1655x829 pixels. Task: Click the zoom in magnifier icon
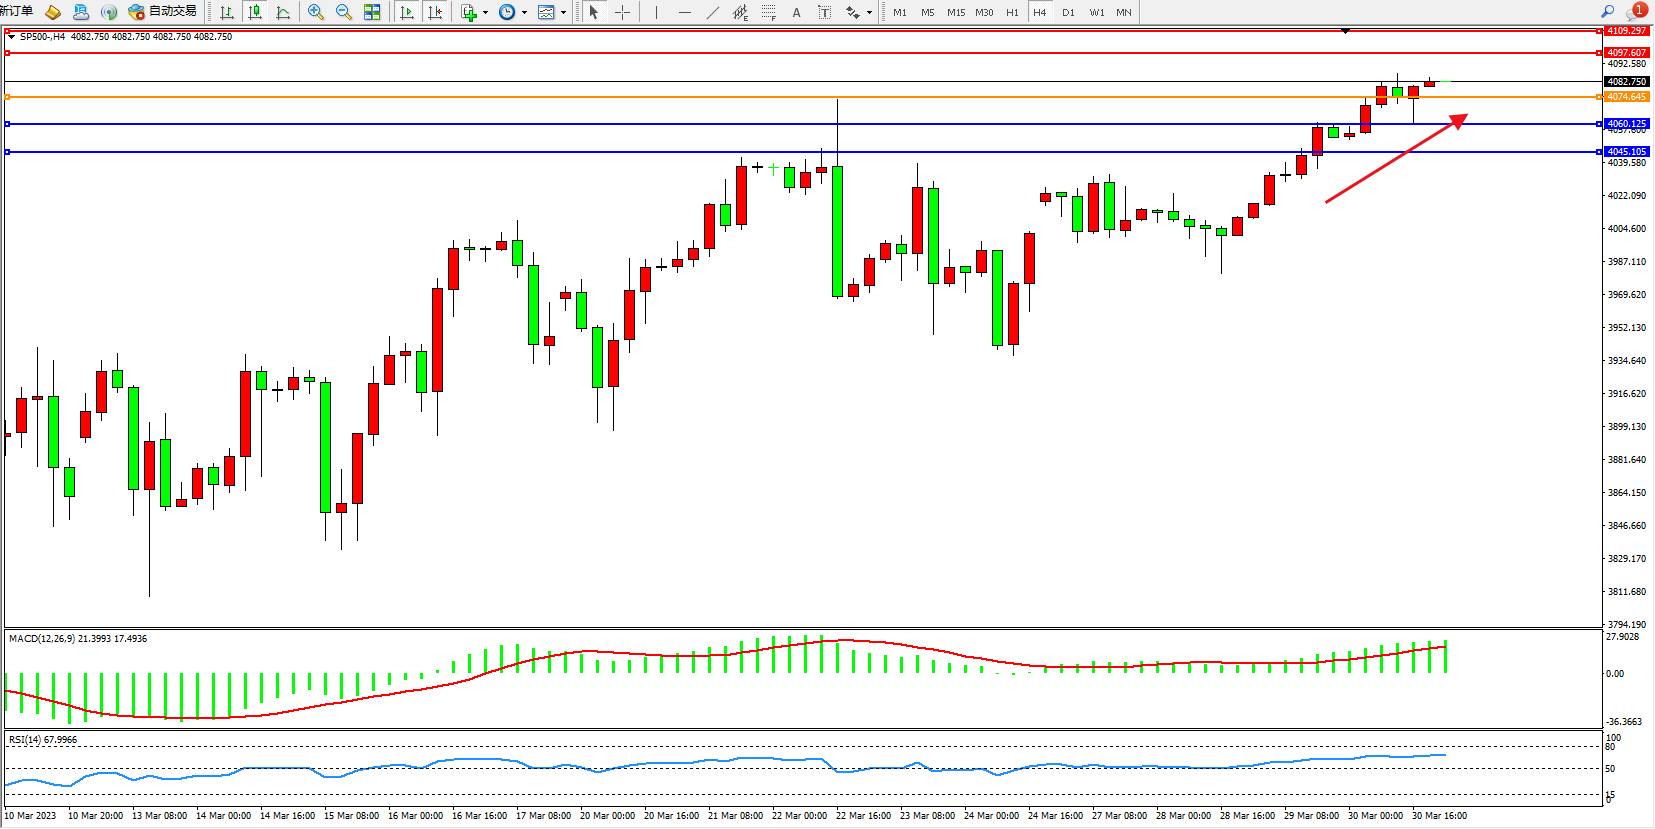316,12
